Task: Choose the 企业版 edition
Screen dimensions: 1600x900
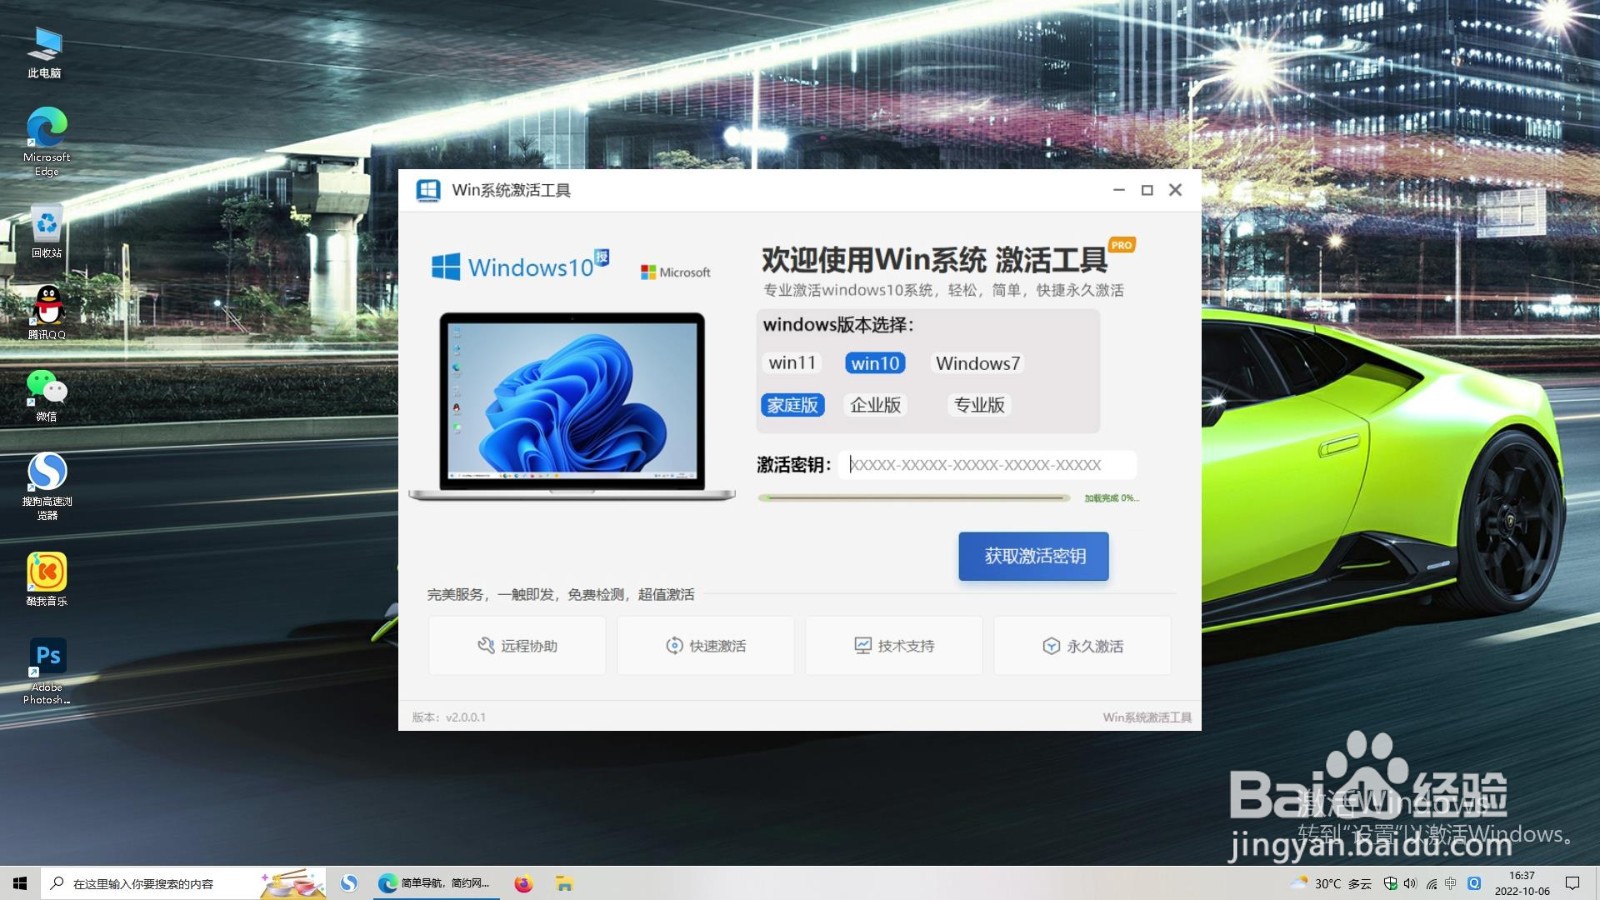Action: tap(875, 405)
